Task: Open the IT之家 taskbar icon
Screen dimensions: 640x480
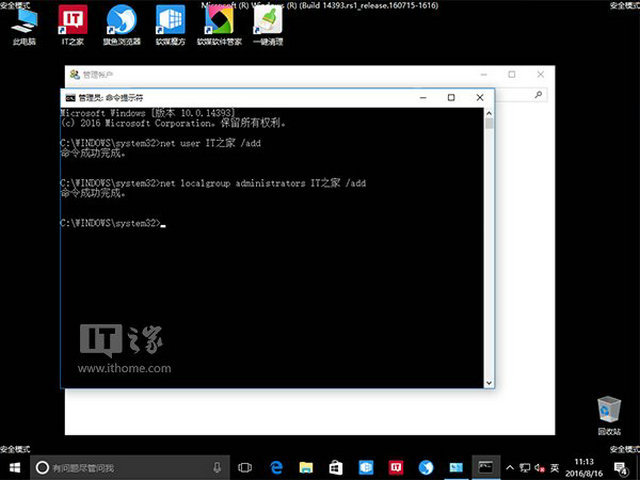Action: tap(396, 467)
